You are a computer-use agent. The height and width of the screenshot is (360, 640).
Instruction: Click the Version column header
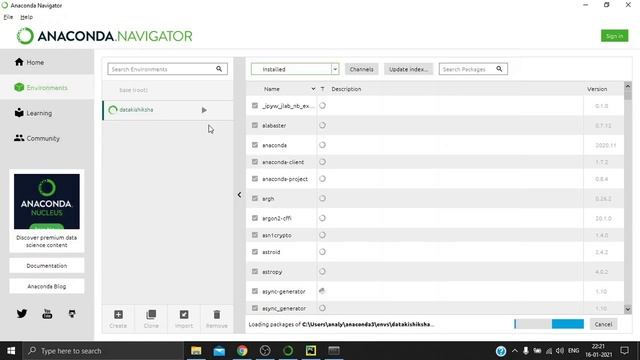coord(597,89)
